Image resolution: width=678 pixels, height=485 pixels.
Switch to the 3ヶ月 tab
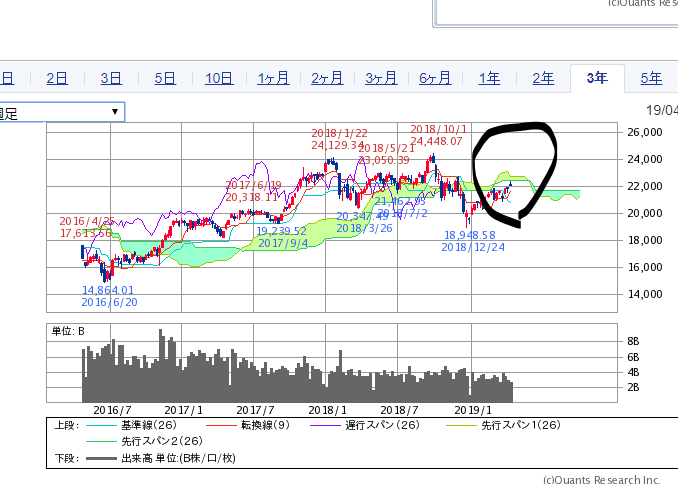(382, 78)
